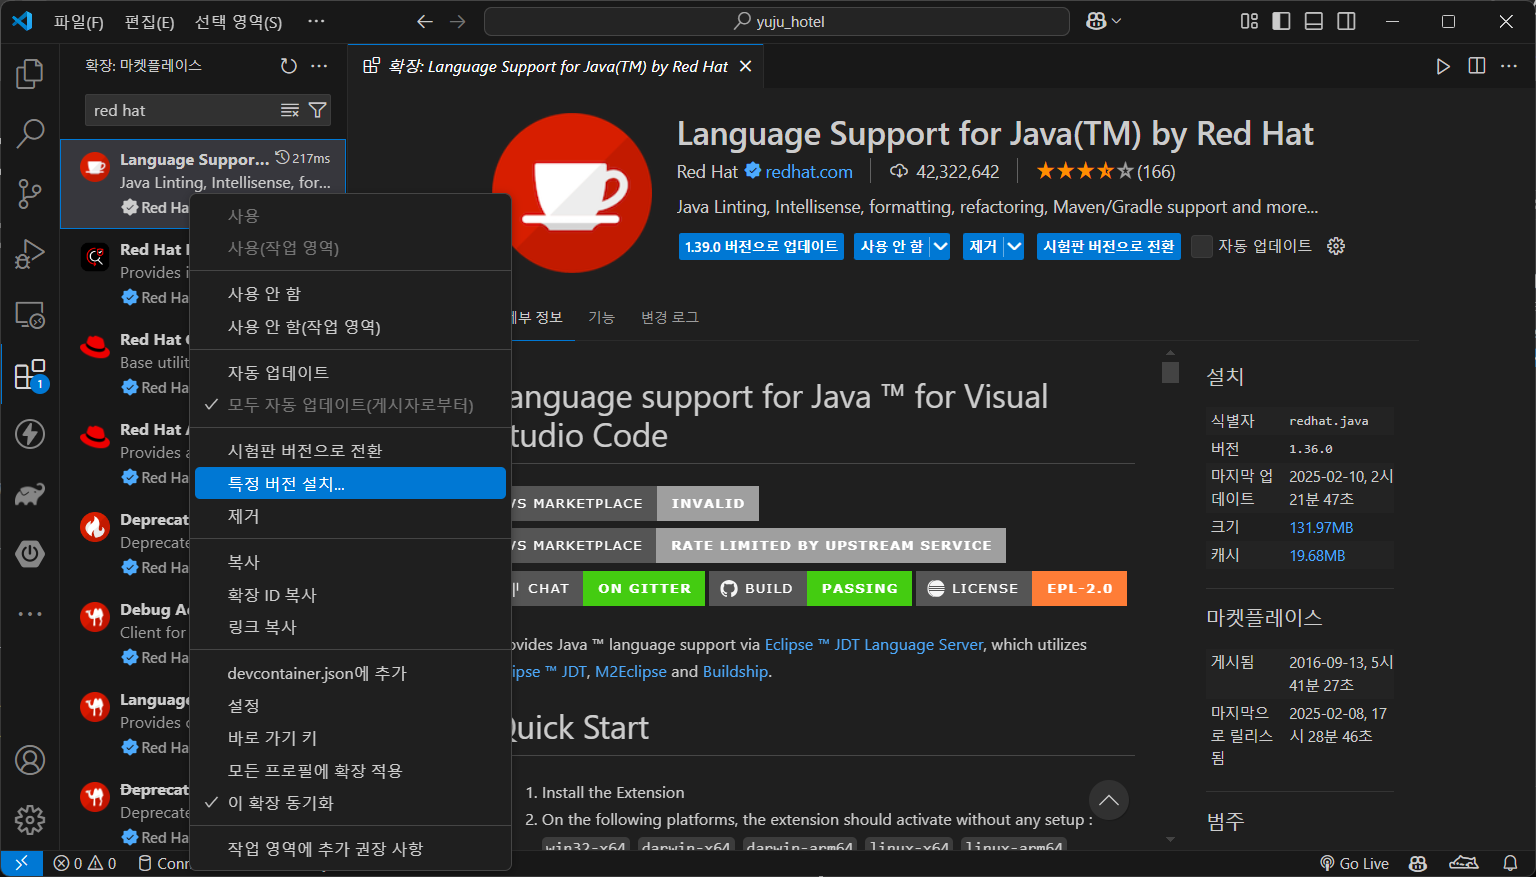Open extension settings gear next to auto update
The width and height of the screenshot is (1536, 877).
coord(1336,246)
